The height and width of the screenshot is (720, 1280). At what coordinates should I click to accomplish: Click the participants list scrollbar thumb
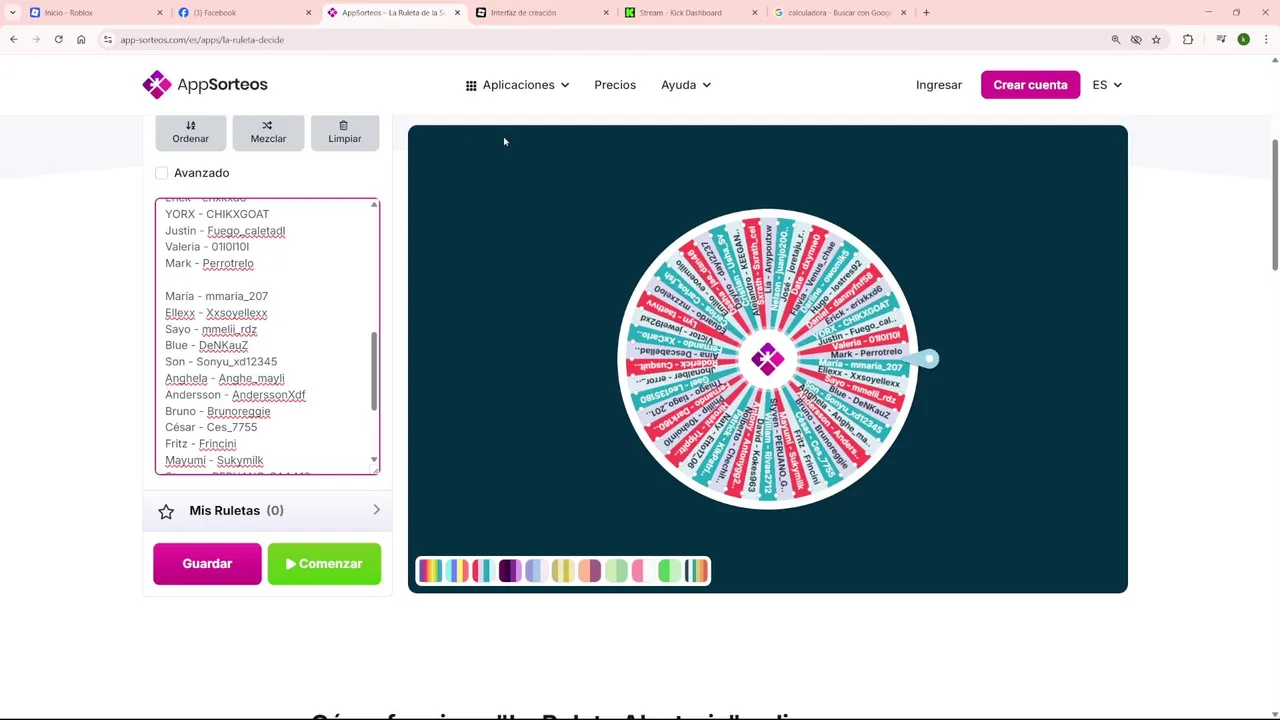point(374,371)
